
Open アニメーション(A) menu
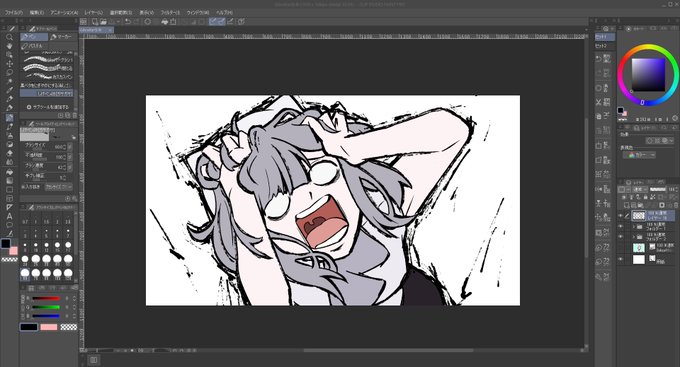click(x=64, y=13)
